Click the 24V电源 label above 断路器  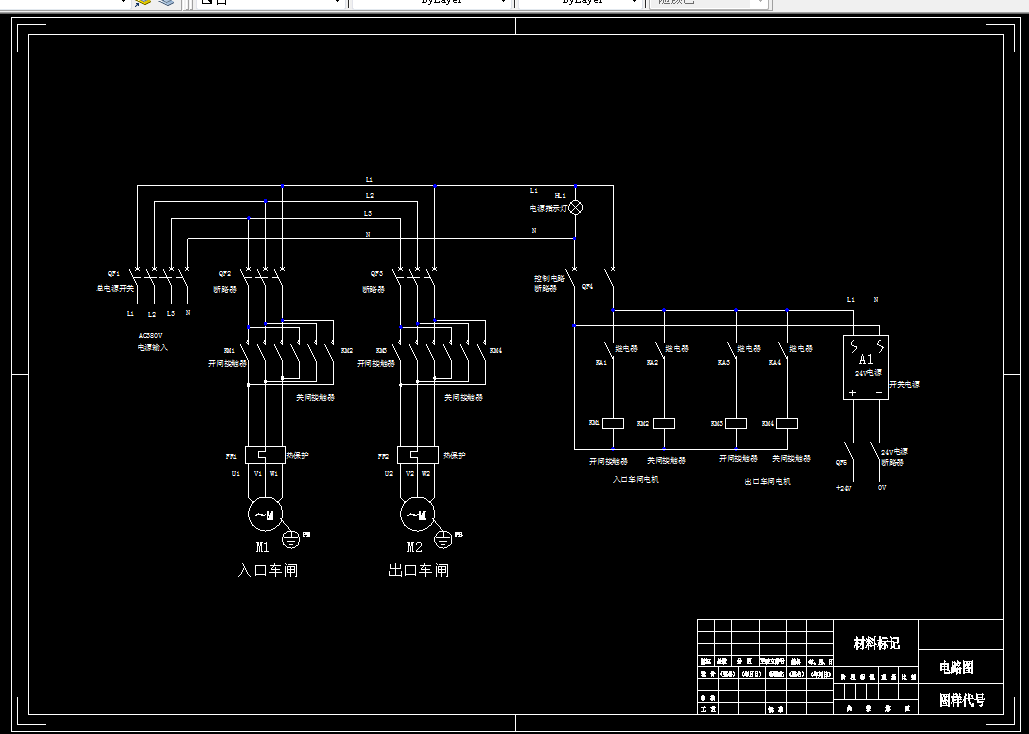point(894,452)
